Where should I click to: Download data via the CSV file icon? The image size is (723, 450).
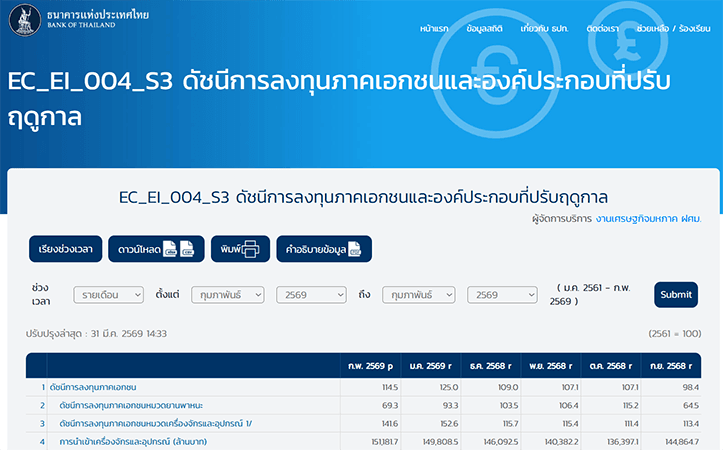coord(187,249)
